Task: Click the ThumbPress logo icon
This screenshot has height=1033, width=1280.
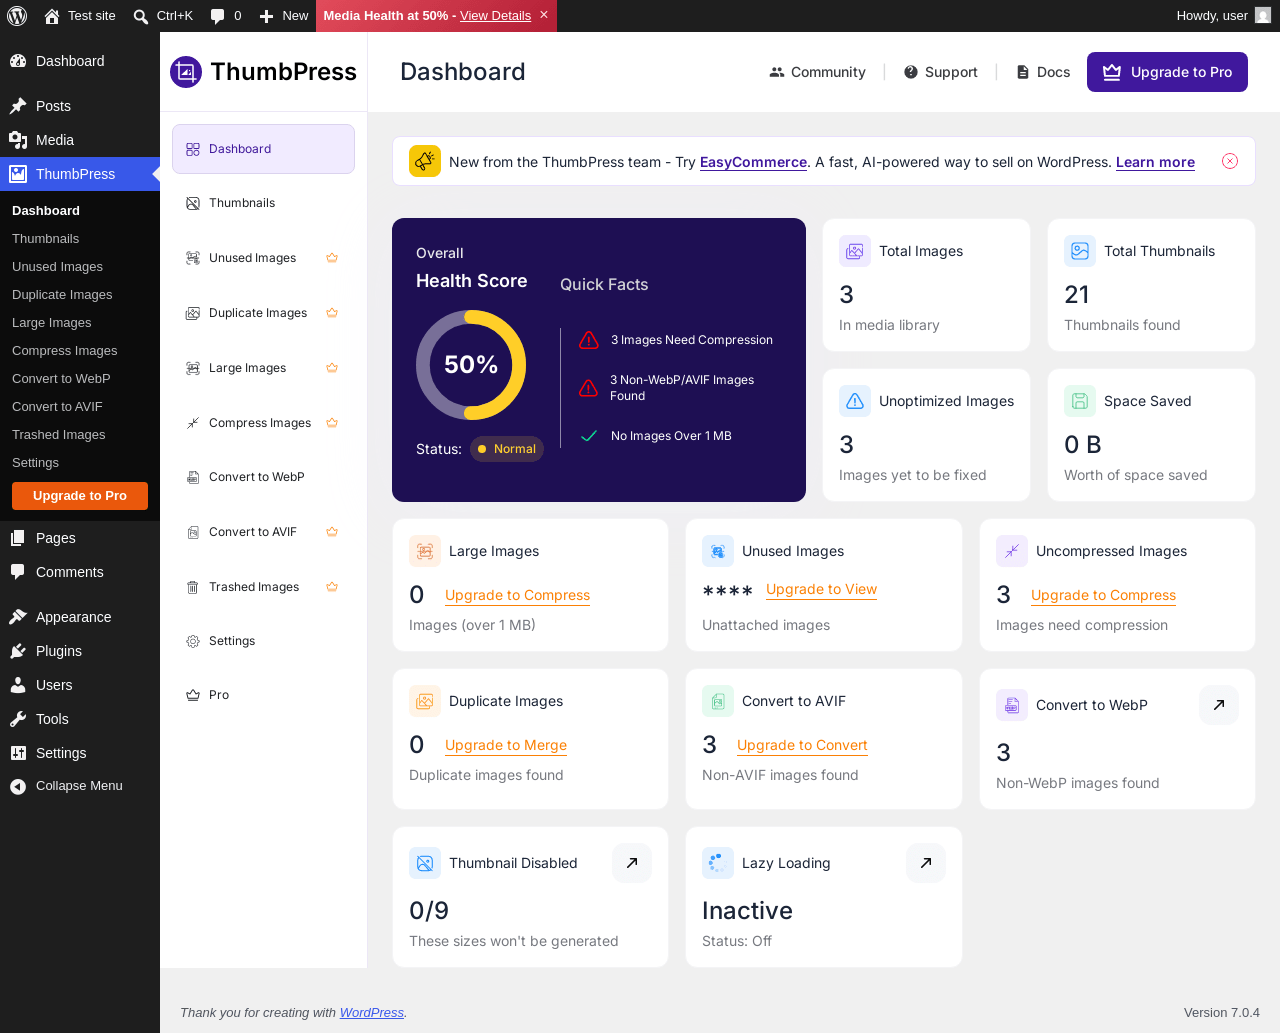Action: (186, 72)
